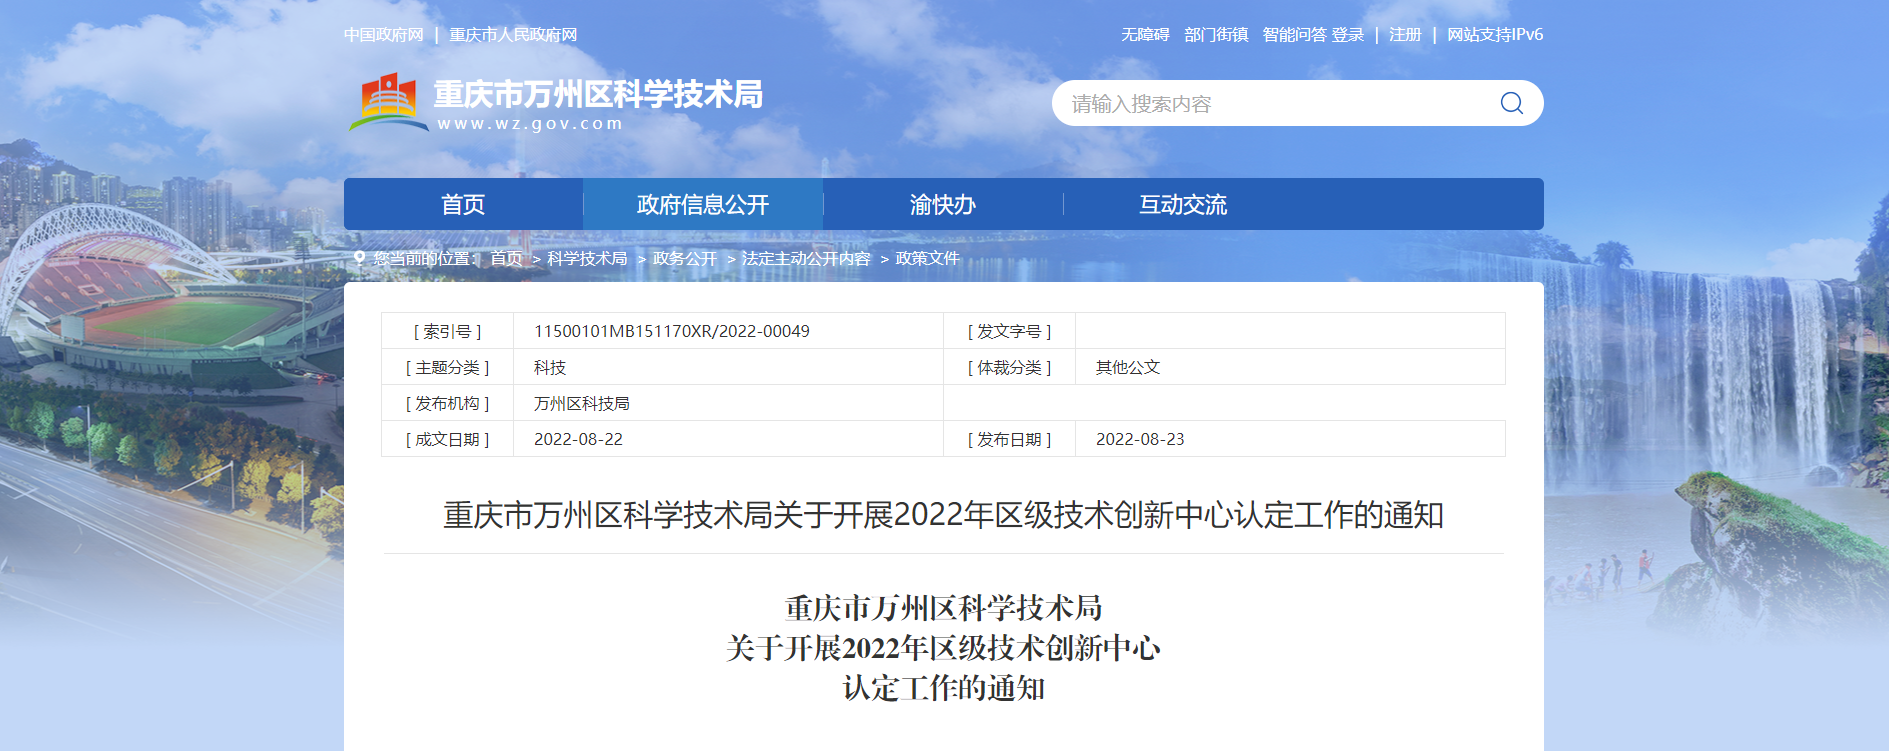Click the Wanzhou government logo emblem
This screenshot has width=1889, height=751.
click(x=388, y=102)
